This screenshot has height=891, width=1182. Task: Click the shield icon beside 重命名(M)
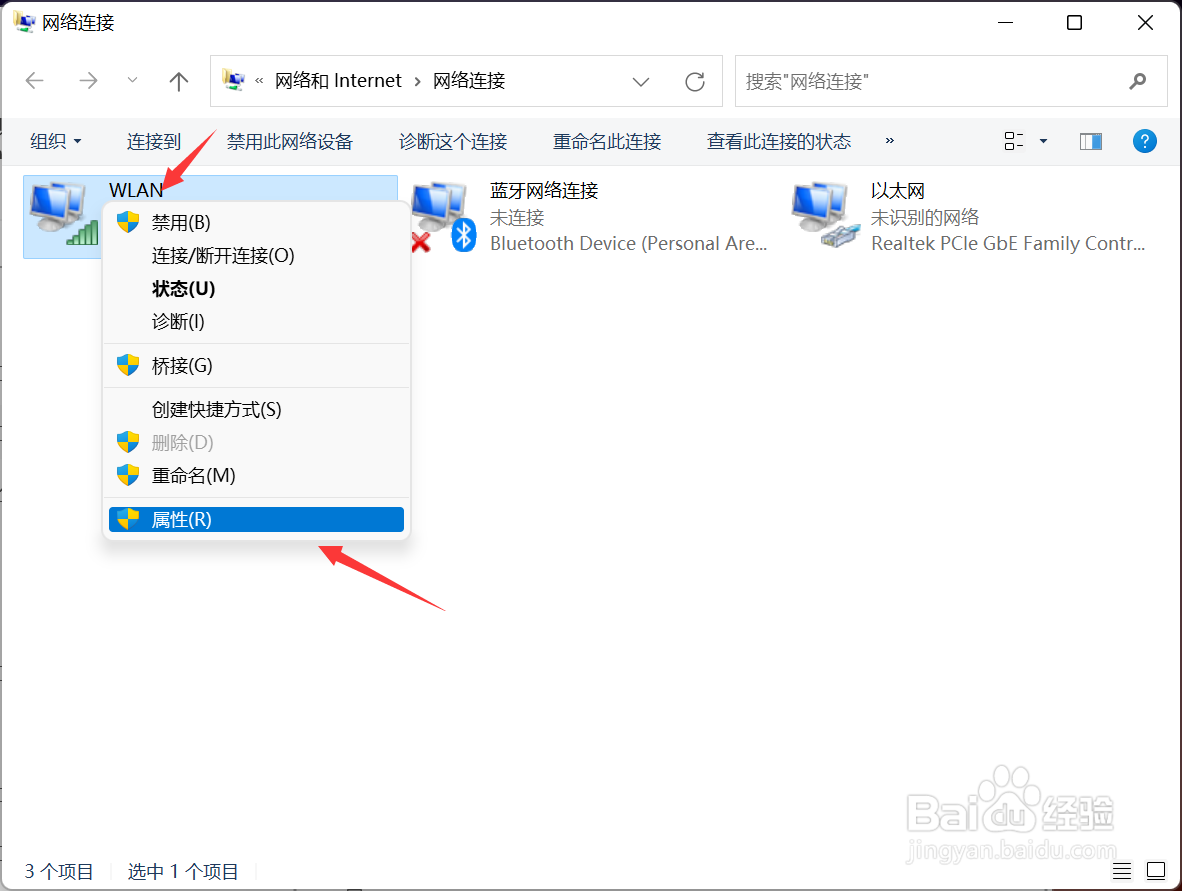(x=128, y=476)
